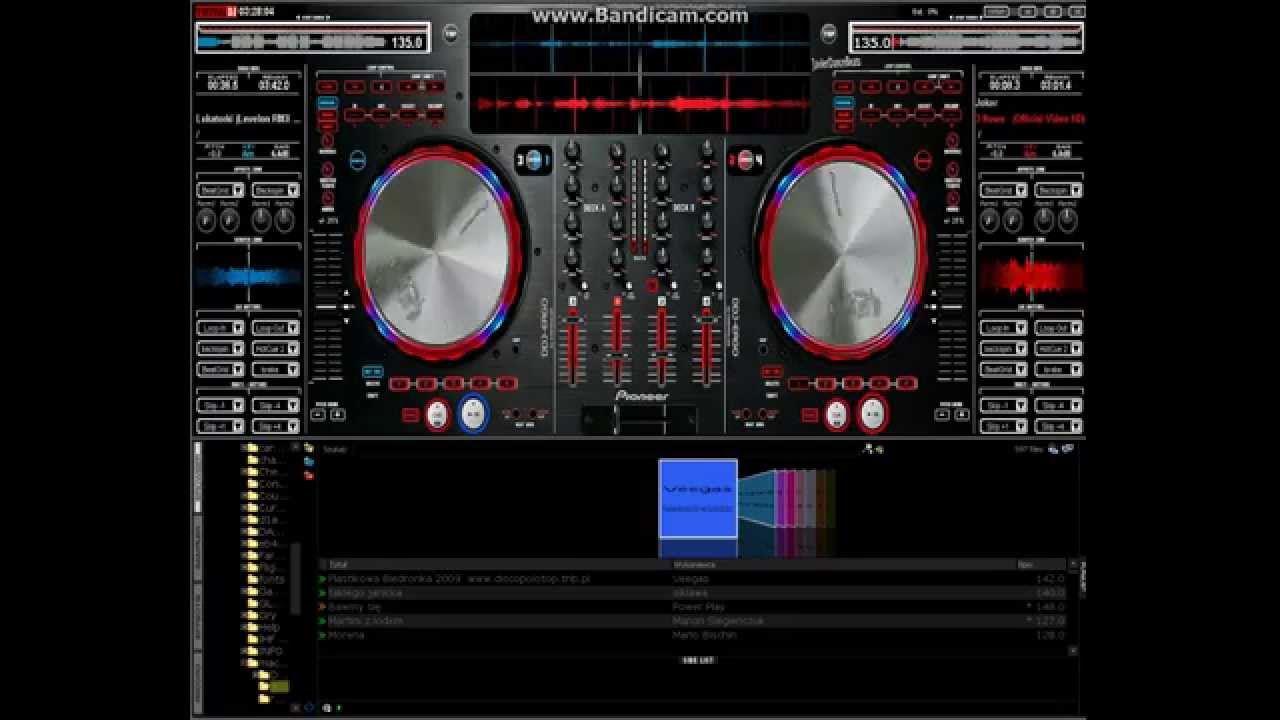Open the Config button at top right
This screenshot has width=1280, height=720.
(x=996, y=12)
